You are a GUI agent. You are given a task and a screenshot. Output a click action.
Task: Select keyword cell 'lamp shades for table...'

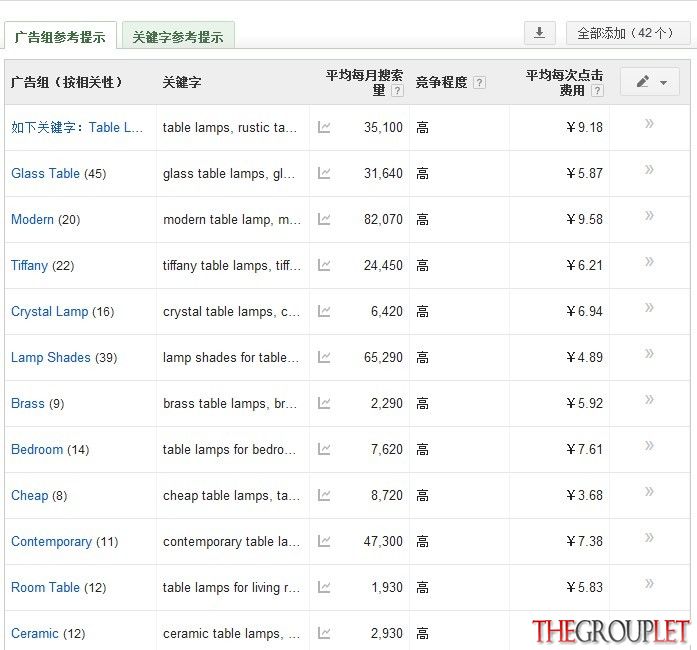tap(230, 357)
